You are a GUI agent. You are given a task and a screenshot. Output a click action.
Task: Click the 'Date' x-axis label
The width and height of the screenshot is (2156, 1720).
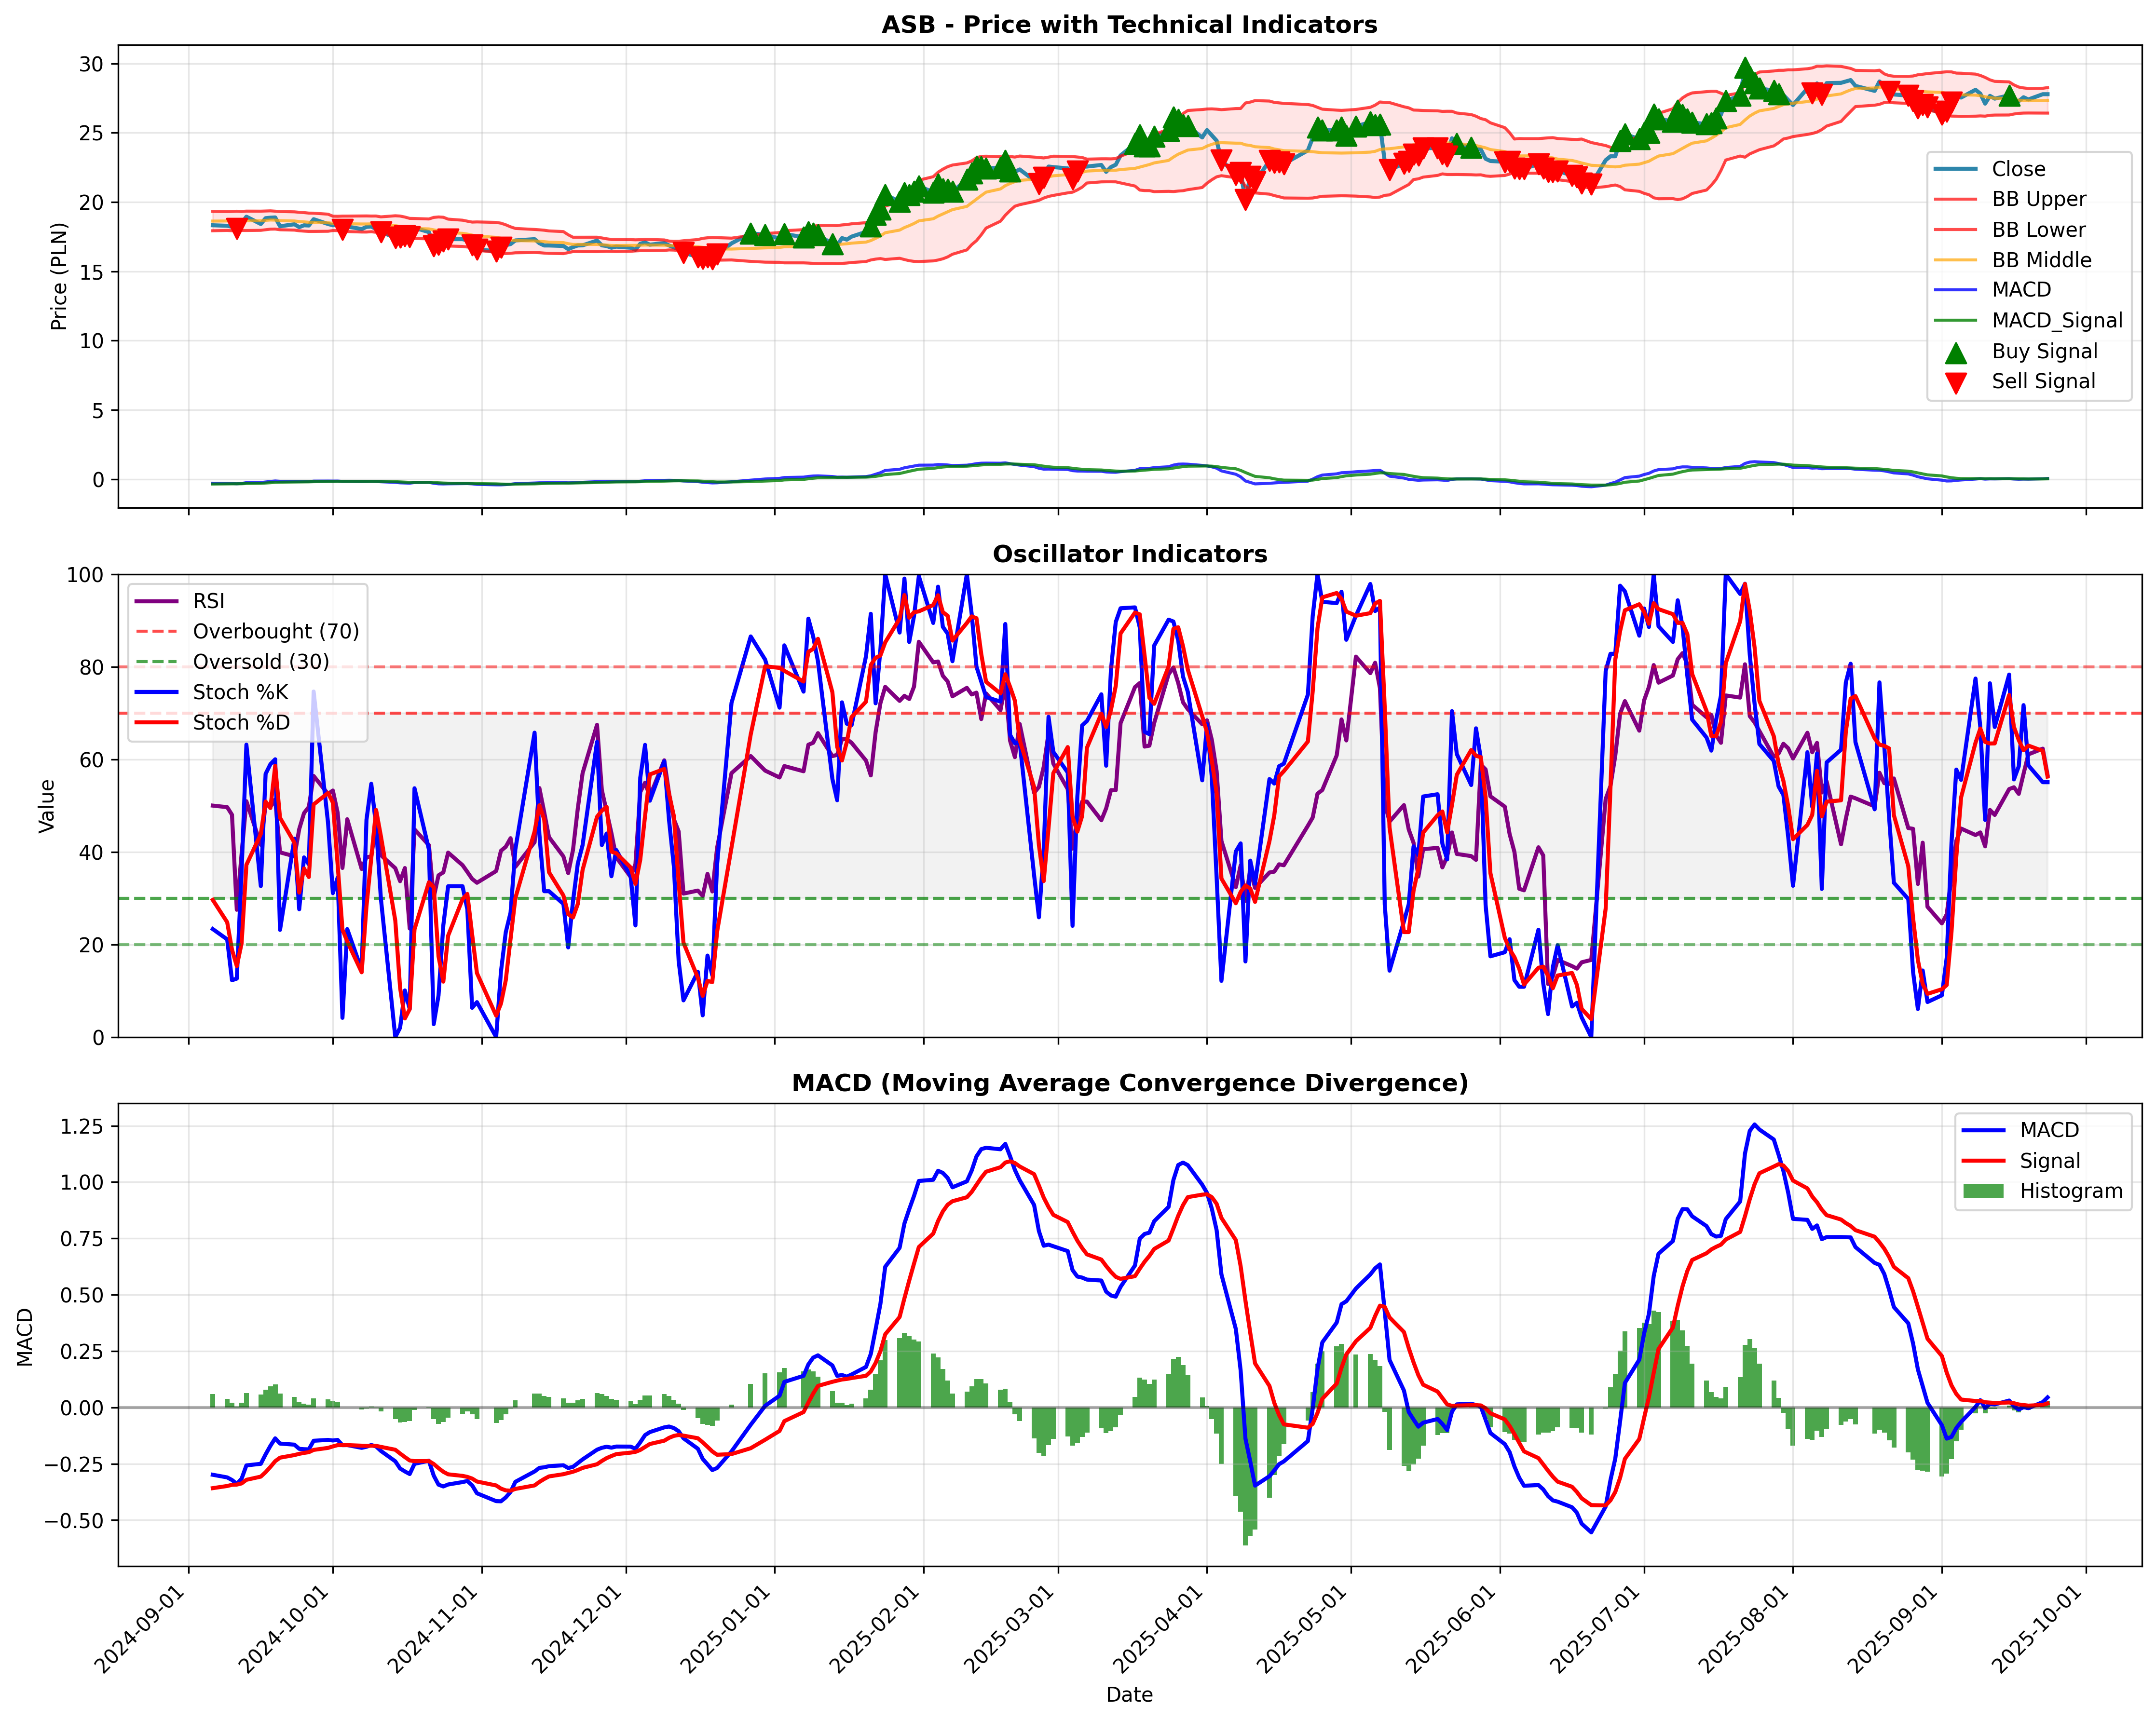pyautogui.click(x=1129, y=1695)
